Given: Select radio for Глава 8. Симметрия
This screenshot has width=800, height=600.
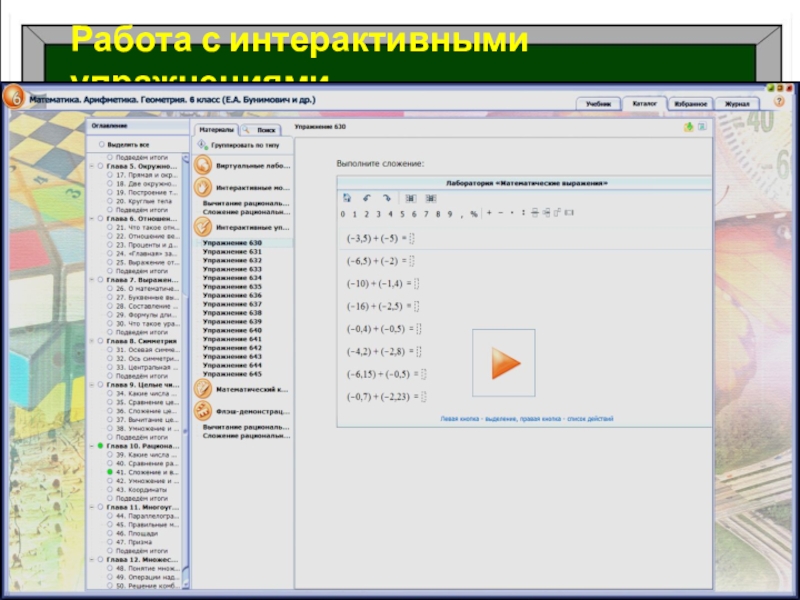Looking at the screenshot, I should pyautogui.click(x=101, y=341).
